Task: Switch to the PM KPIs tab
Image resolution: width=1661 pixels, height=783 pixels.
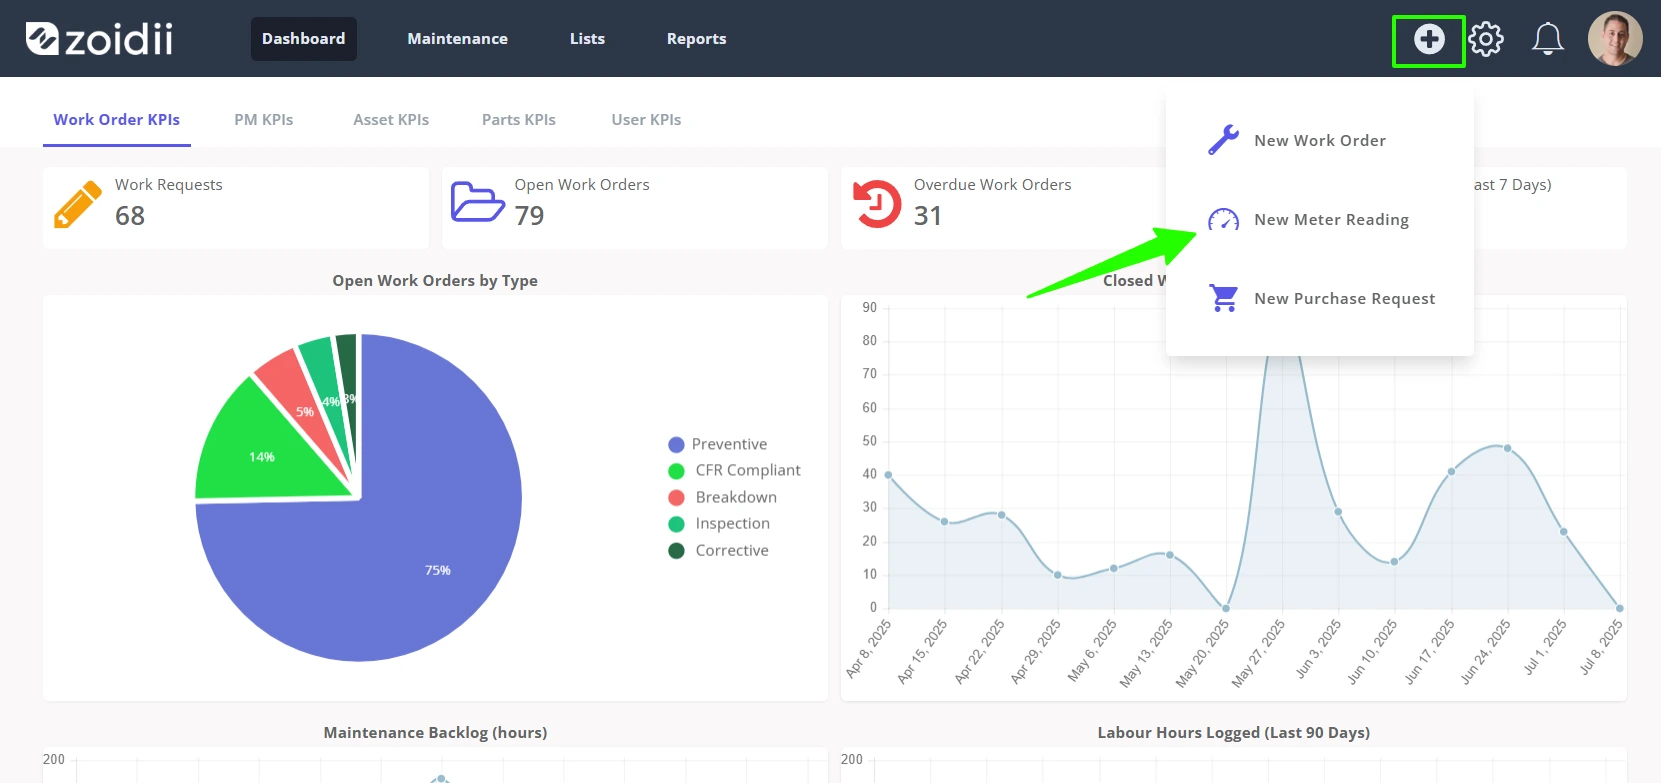Action: point(264,119)
